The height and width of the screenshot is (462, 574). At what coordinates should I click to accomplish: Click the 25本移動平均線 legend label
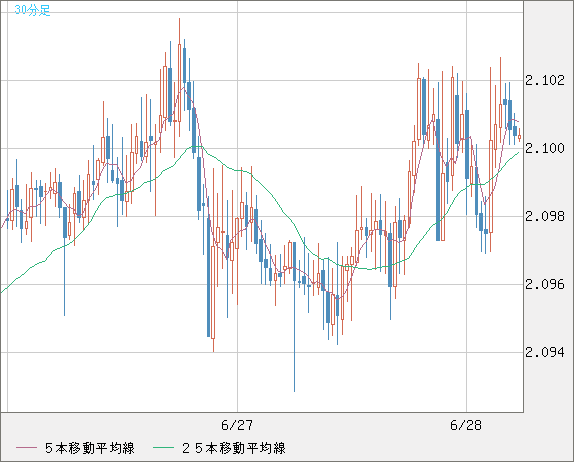tap(234, 448)
